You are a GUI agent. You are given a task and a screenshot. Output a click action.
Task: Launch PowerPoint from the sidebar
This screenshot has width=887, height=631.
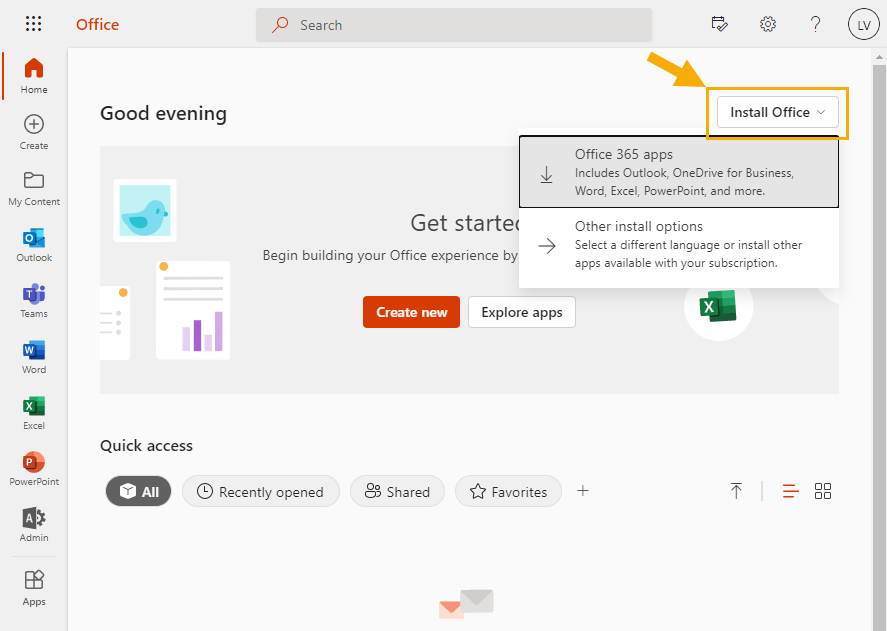click(x=34, y=469)
